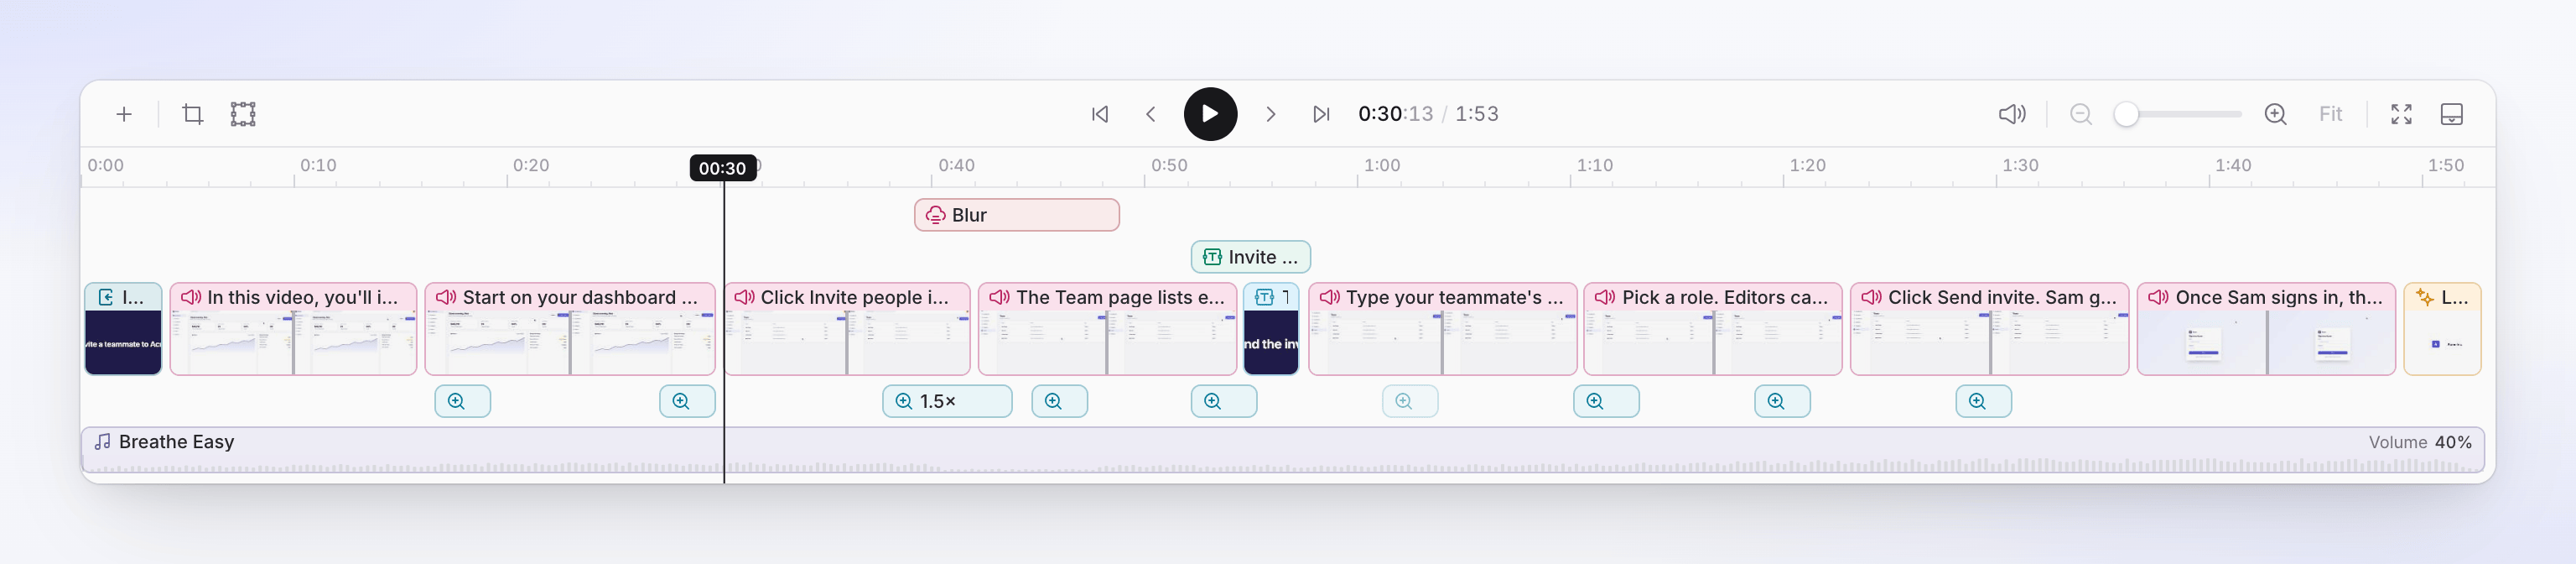Click the cloud icon on Blur clip
The width and height of the screenshot is (2576, 564).
[x=935, y=215]
